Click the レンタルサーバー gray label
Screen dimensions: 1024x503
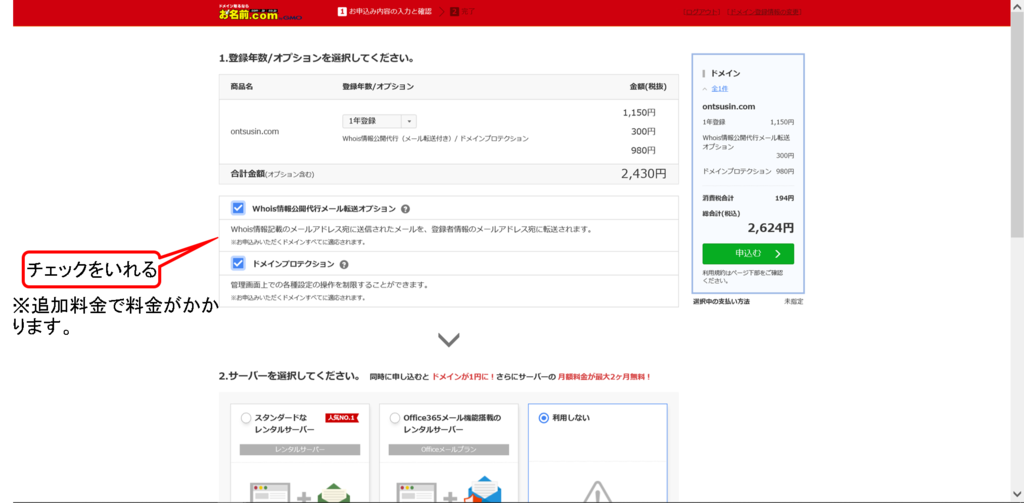[300, 450]
